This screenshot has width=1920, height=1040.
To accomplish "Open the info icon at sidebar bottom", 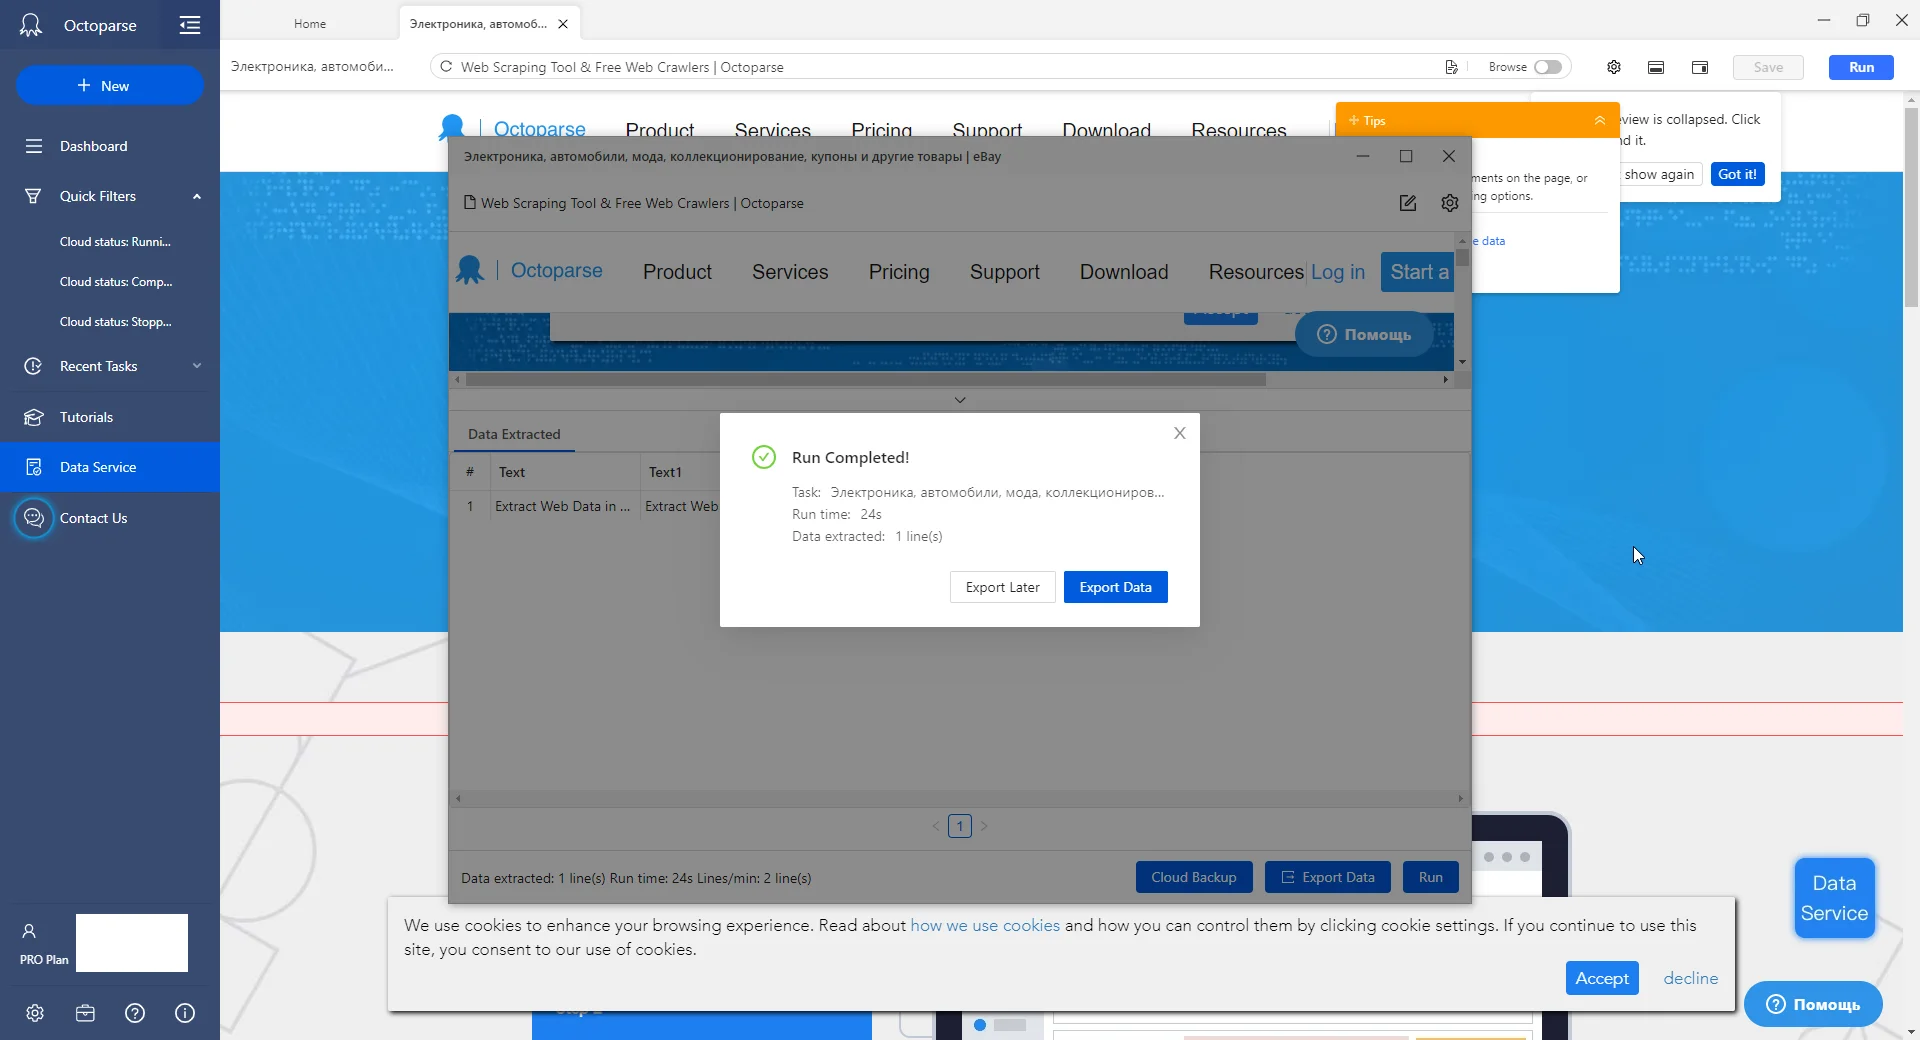I will click(x=185, y=1013).
